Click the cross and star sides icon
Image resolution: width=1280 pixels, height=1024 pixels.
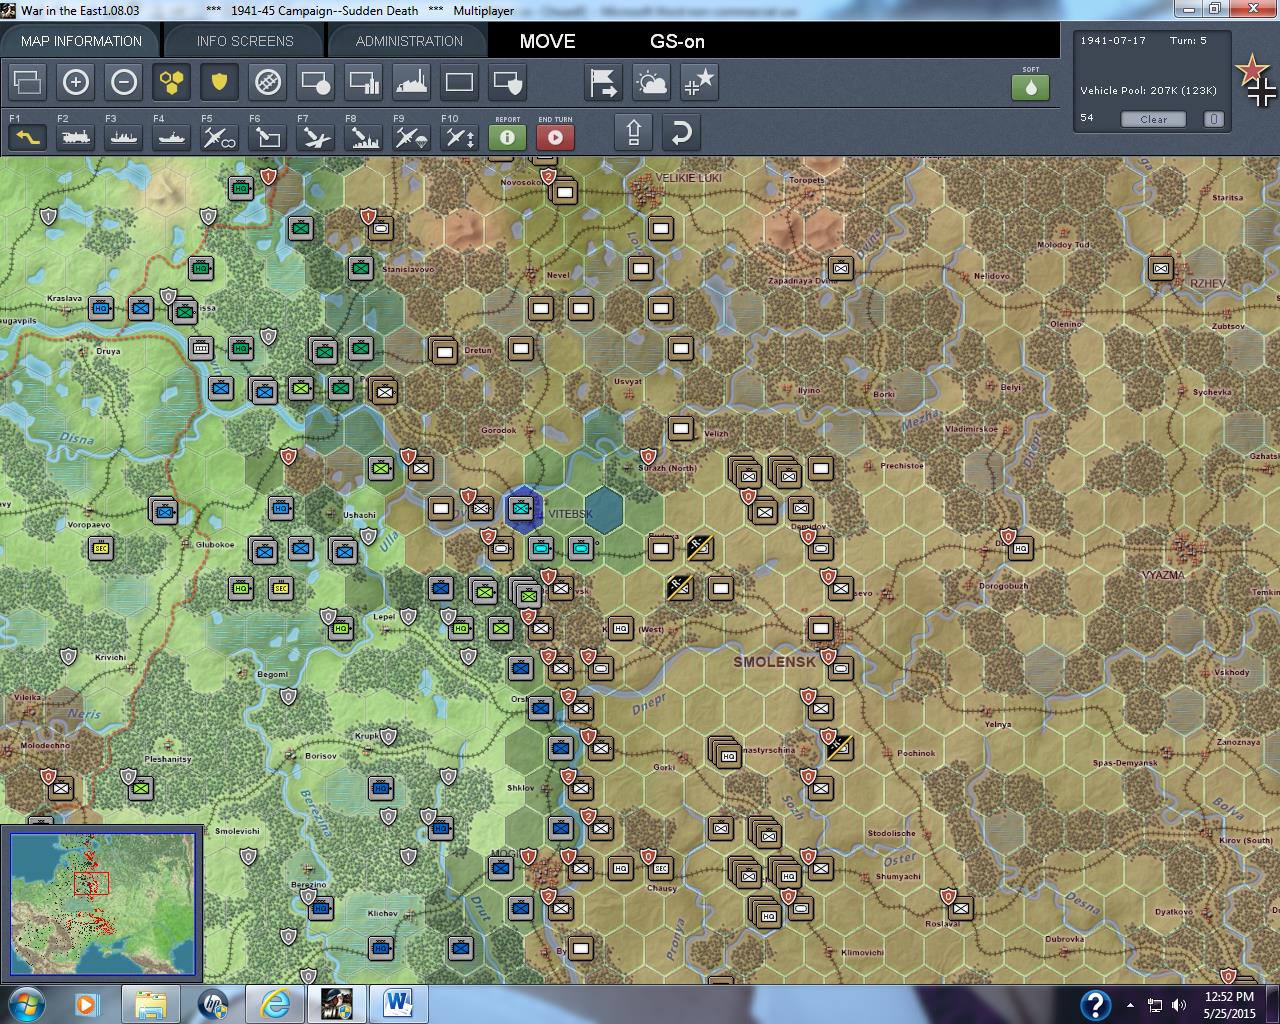pos(700,82)
